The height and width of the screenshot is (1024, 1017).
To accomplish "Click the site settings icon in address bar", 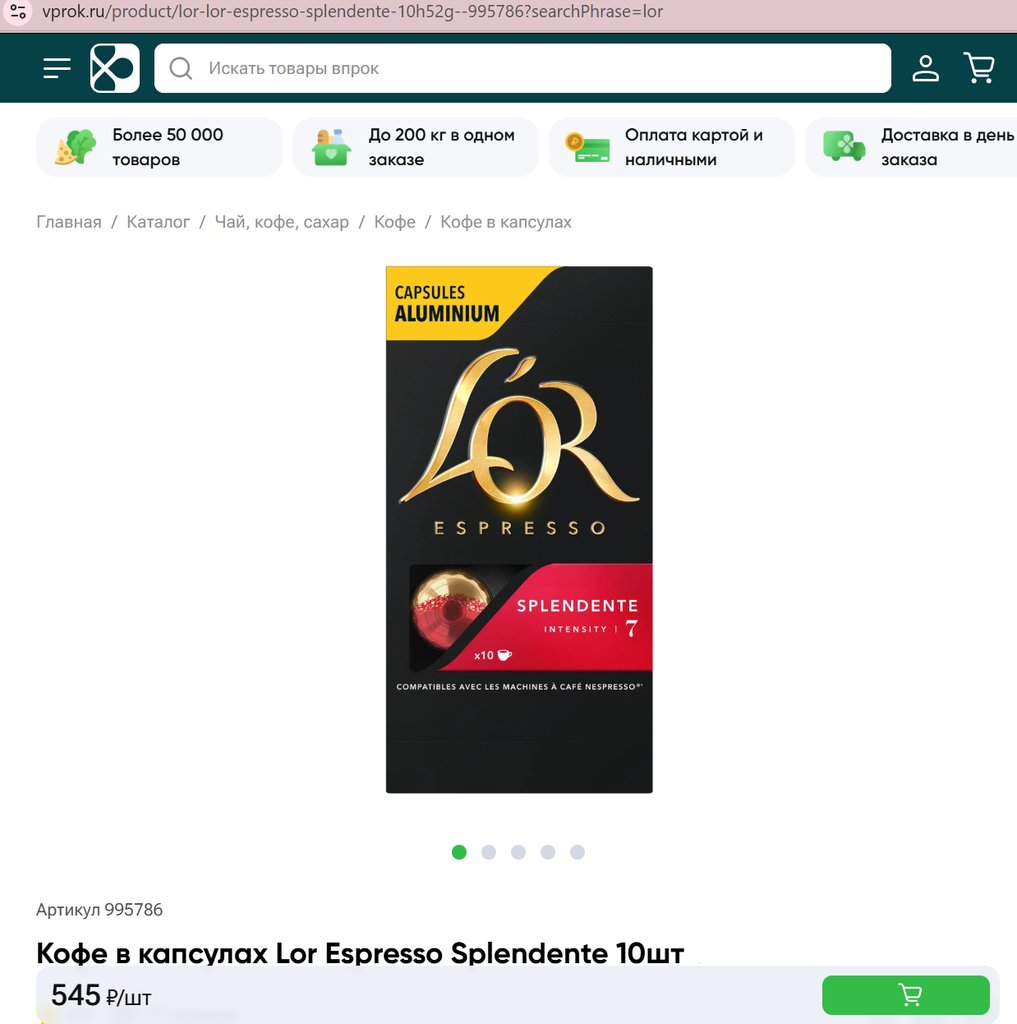I will (18, 12).
